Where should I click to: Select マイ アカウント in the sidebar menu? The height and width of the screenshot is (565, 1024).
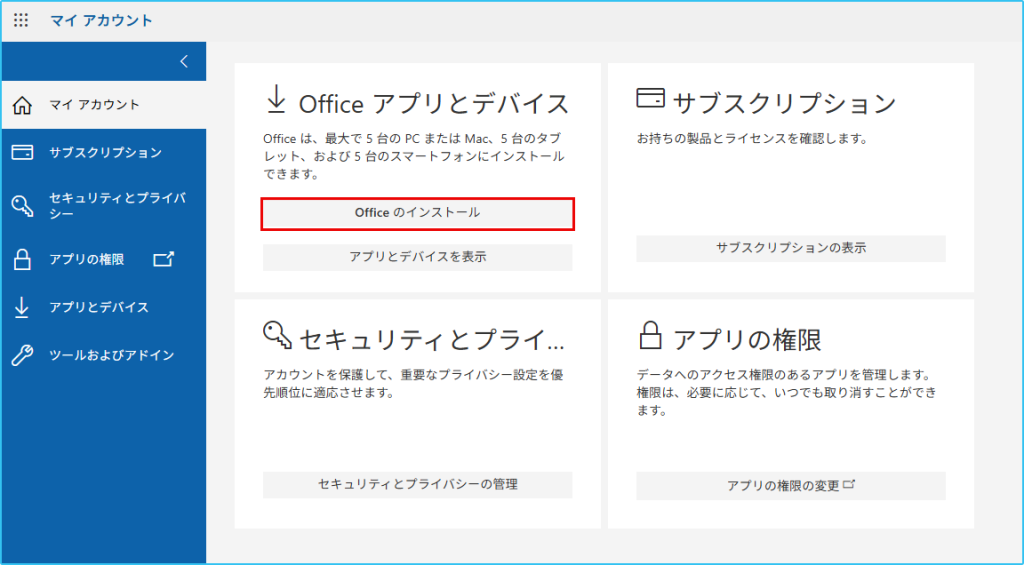pyautogui.click(x=104, y=105)
